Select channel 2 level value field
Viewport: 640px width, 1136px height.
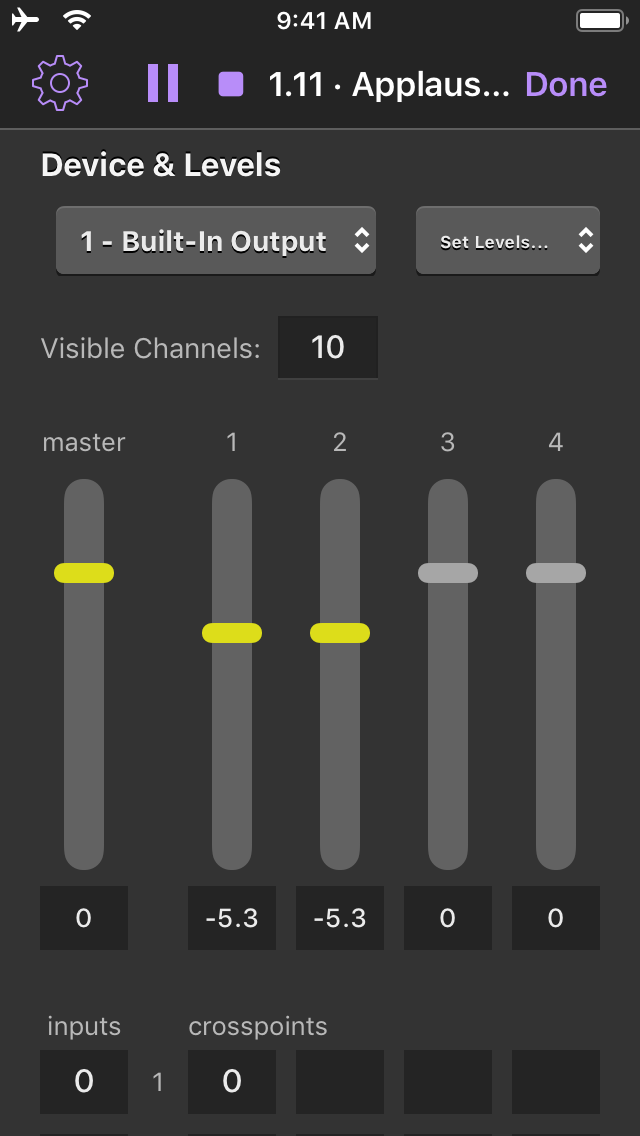[x=340, y=918]
